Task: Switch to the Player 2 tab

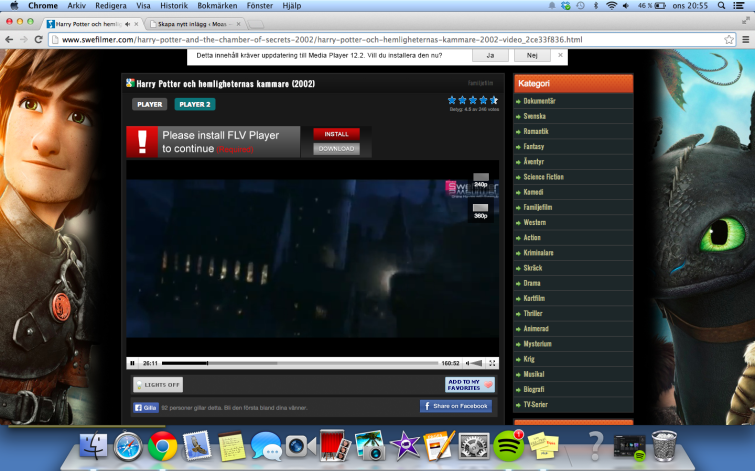Action: coord(195,104)
